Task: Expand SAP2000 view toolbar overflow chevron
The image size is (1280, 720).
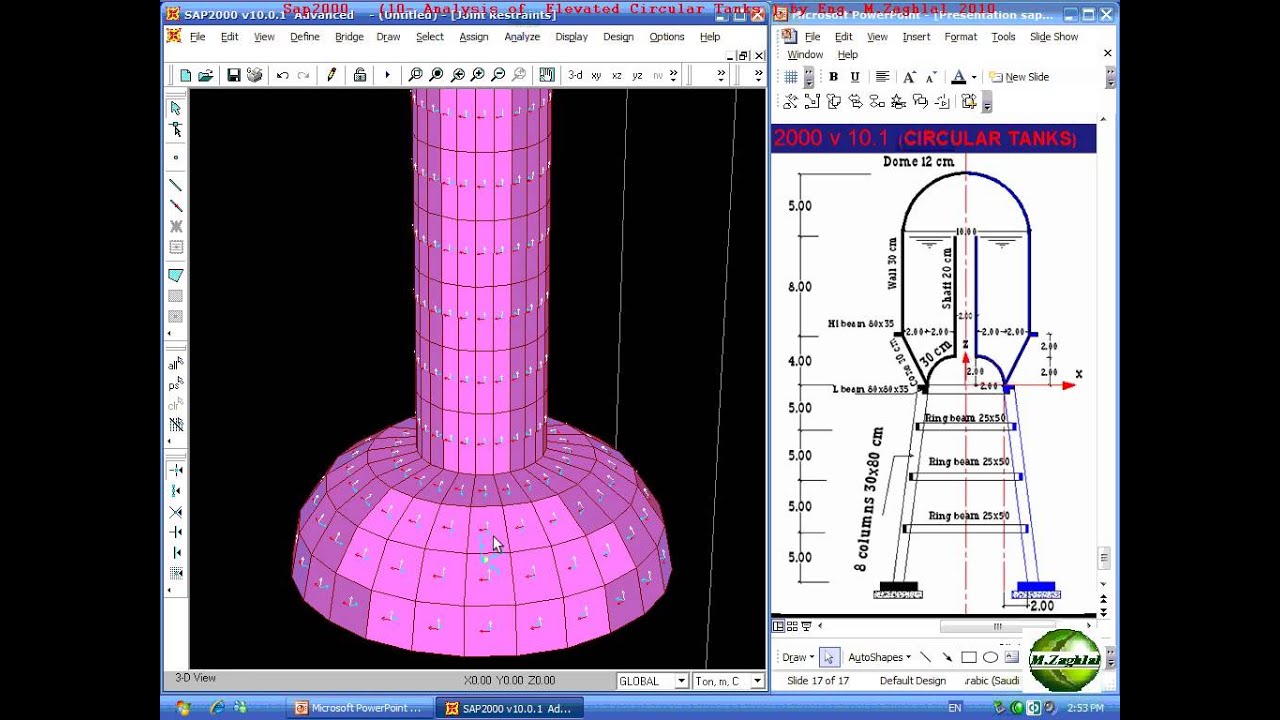Action: click(x=673, y=75)
